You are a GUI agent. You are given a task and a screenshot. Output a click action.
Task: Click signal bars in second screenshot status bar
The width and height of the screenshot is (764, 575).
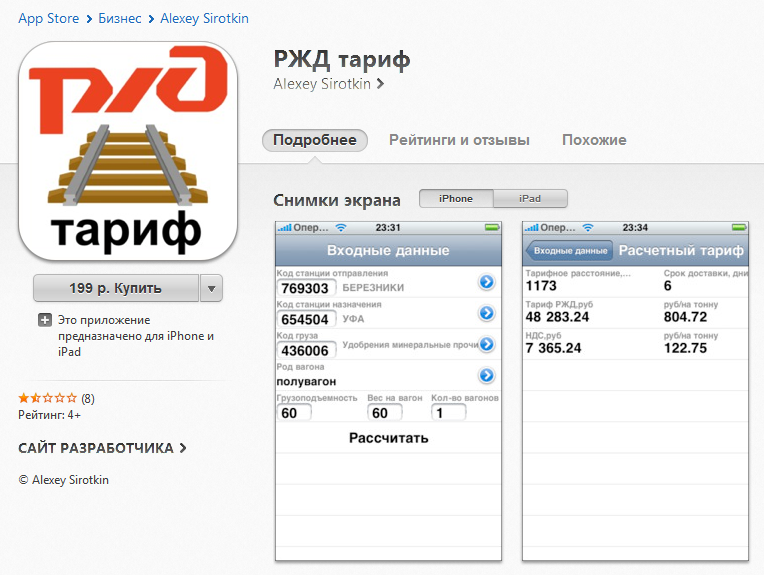(531, 228)
